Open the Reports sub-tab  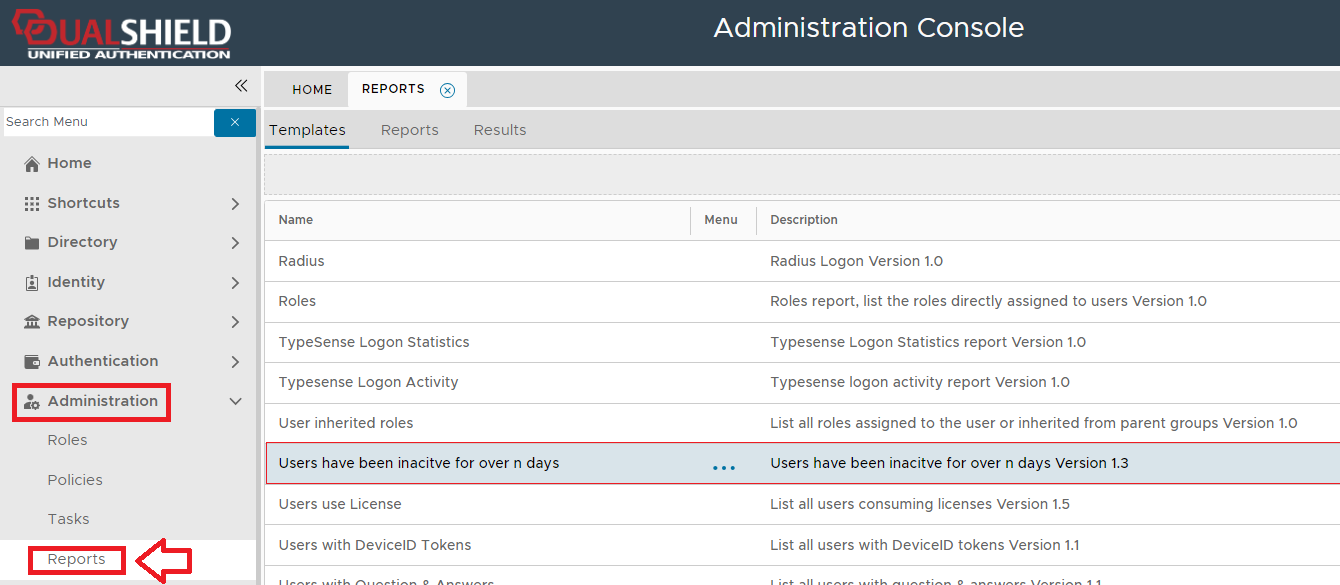coord(410,130)
